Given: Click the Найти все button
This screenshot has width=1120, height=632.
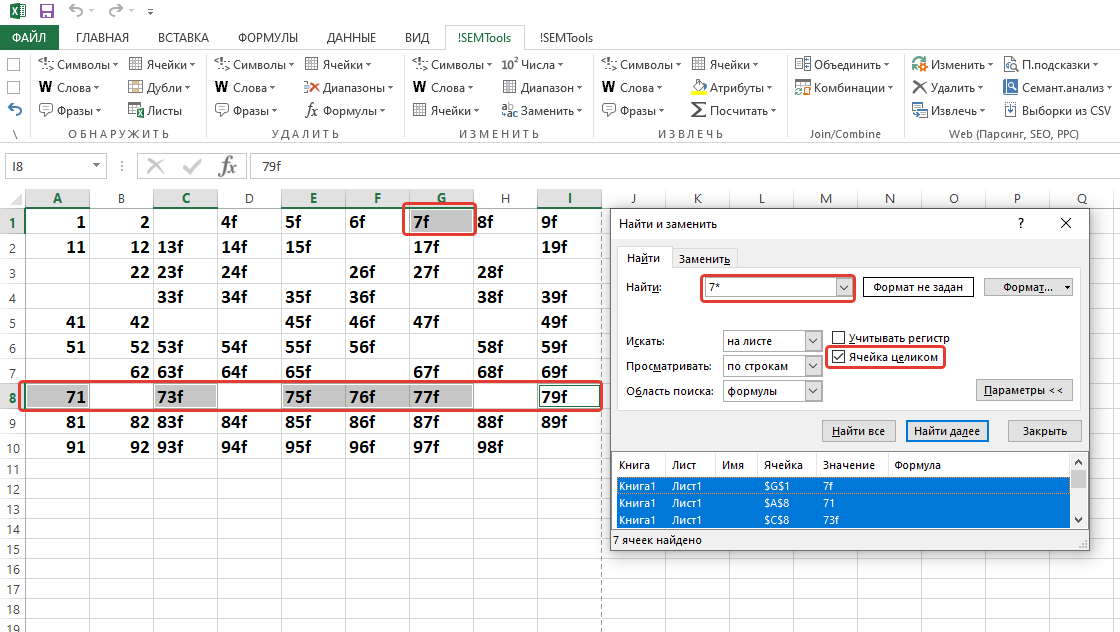Looking at the screenshot, I should click(x=858, y=431).
